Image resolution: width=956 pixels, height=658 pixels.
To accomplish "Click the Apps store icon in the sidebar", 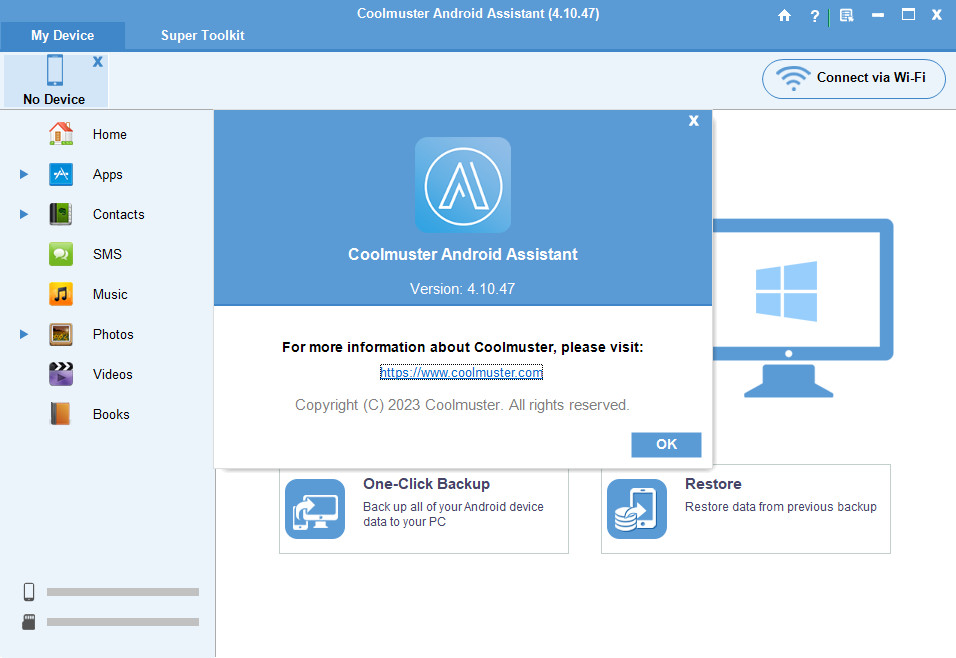I will click(61, 174).
